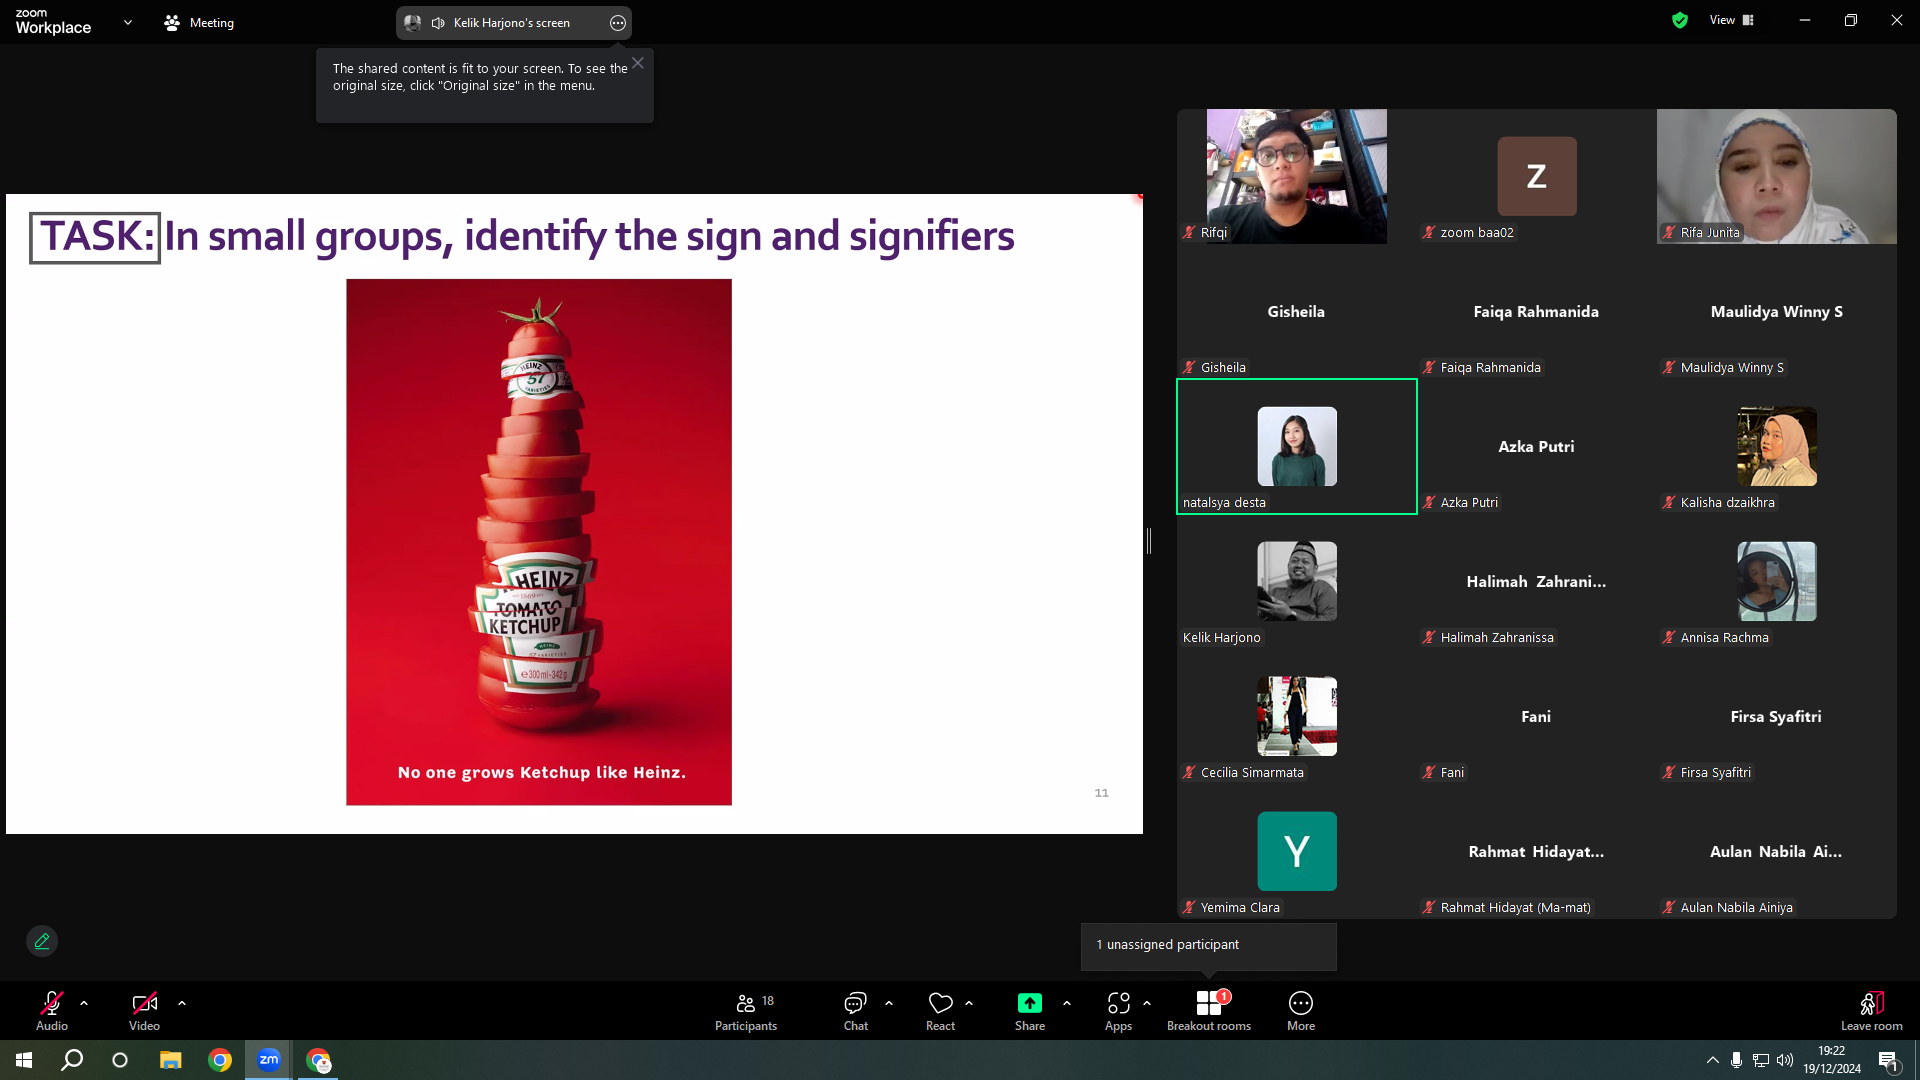Image resolution: width=1920 pixels, height=1080 pixels.
Task: Expand audio options arrow
Action: tap(84, 1002)
